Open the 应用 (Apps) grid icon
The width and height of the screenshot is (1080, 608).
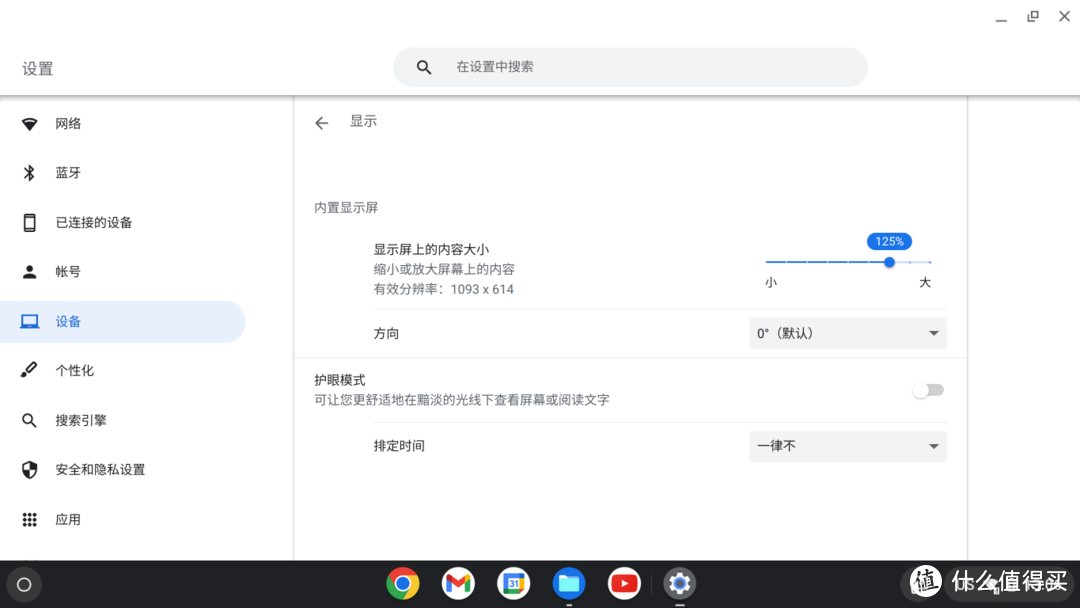click(30, 519)
